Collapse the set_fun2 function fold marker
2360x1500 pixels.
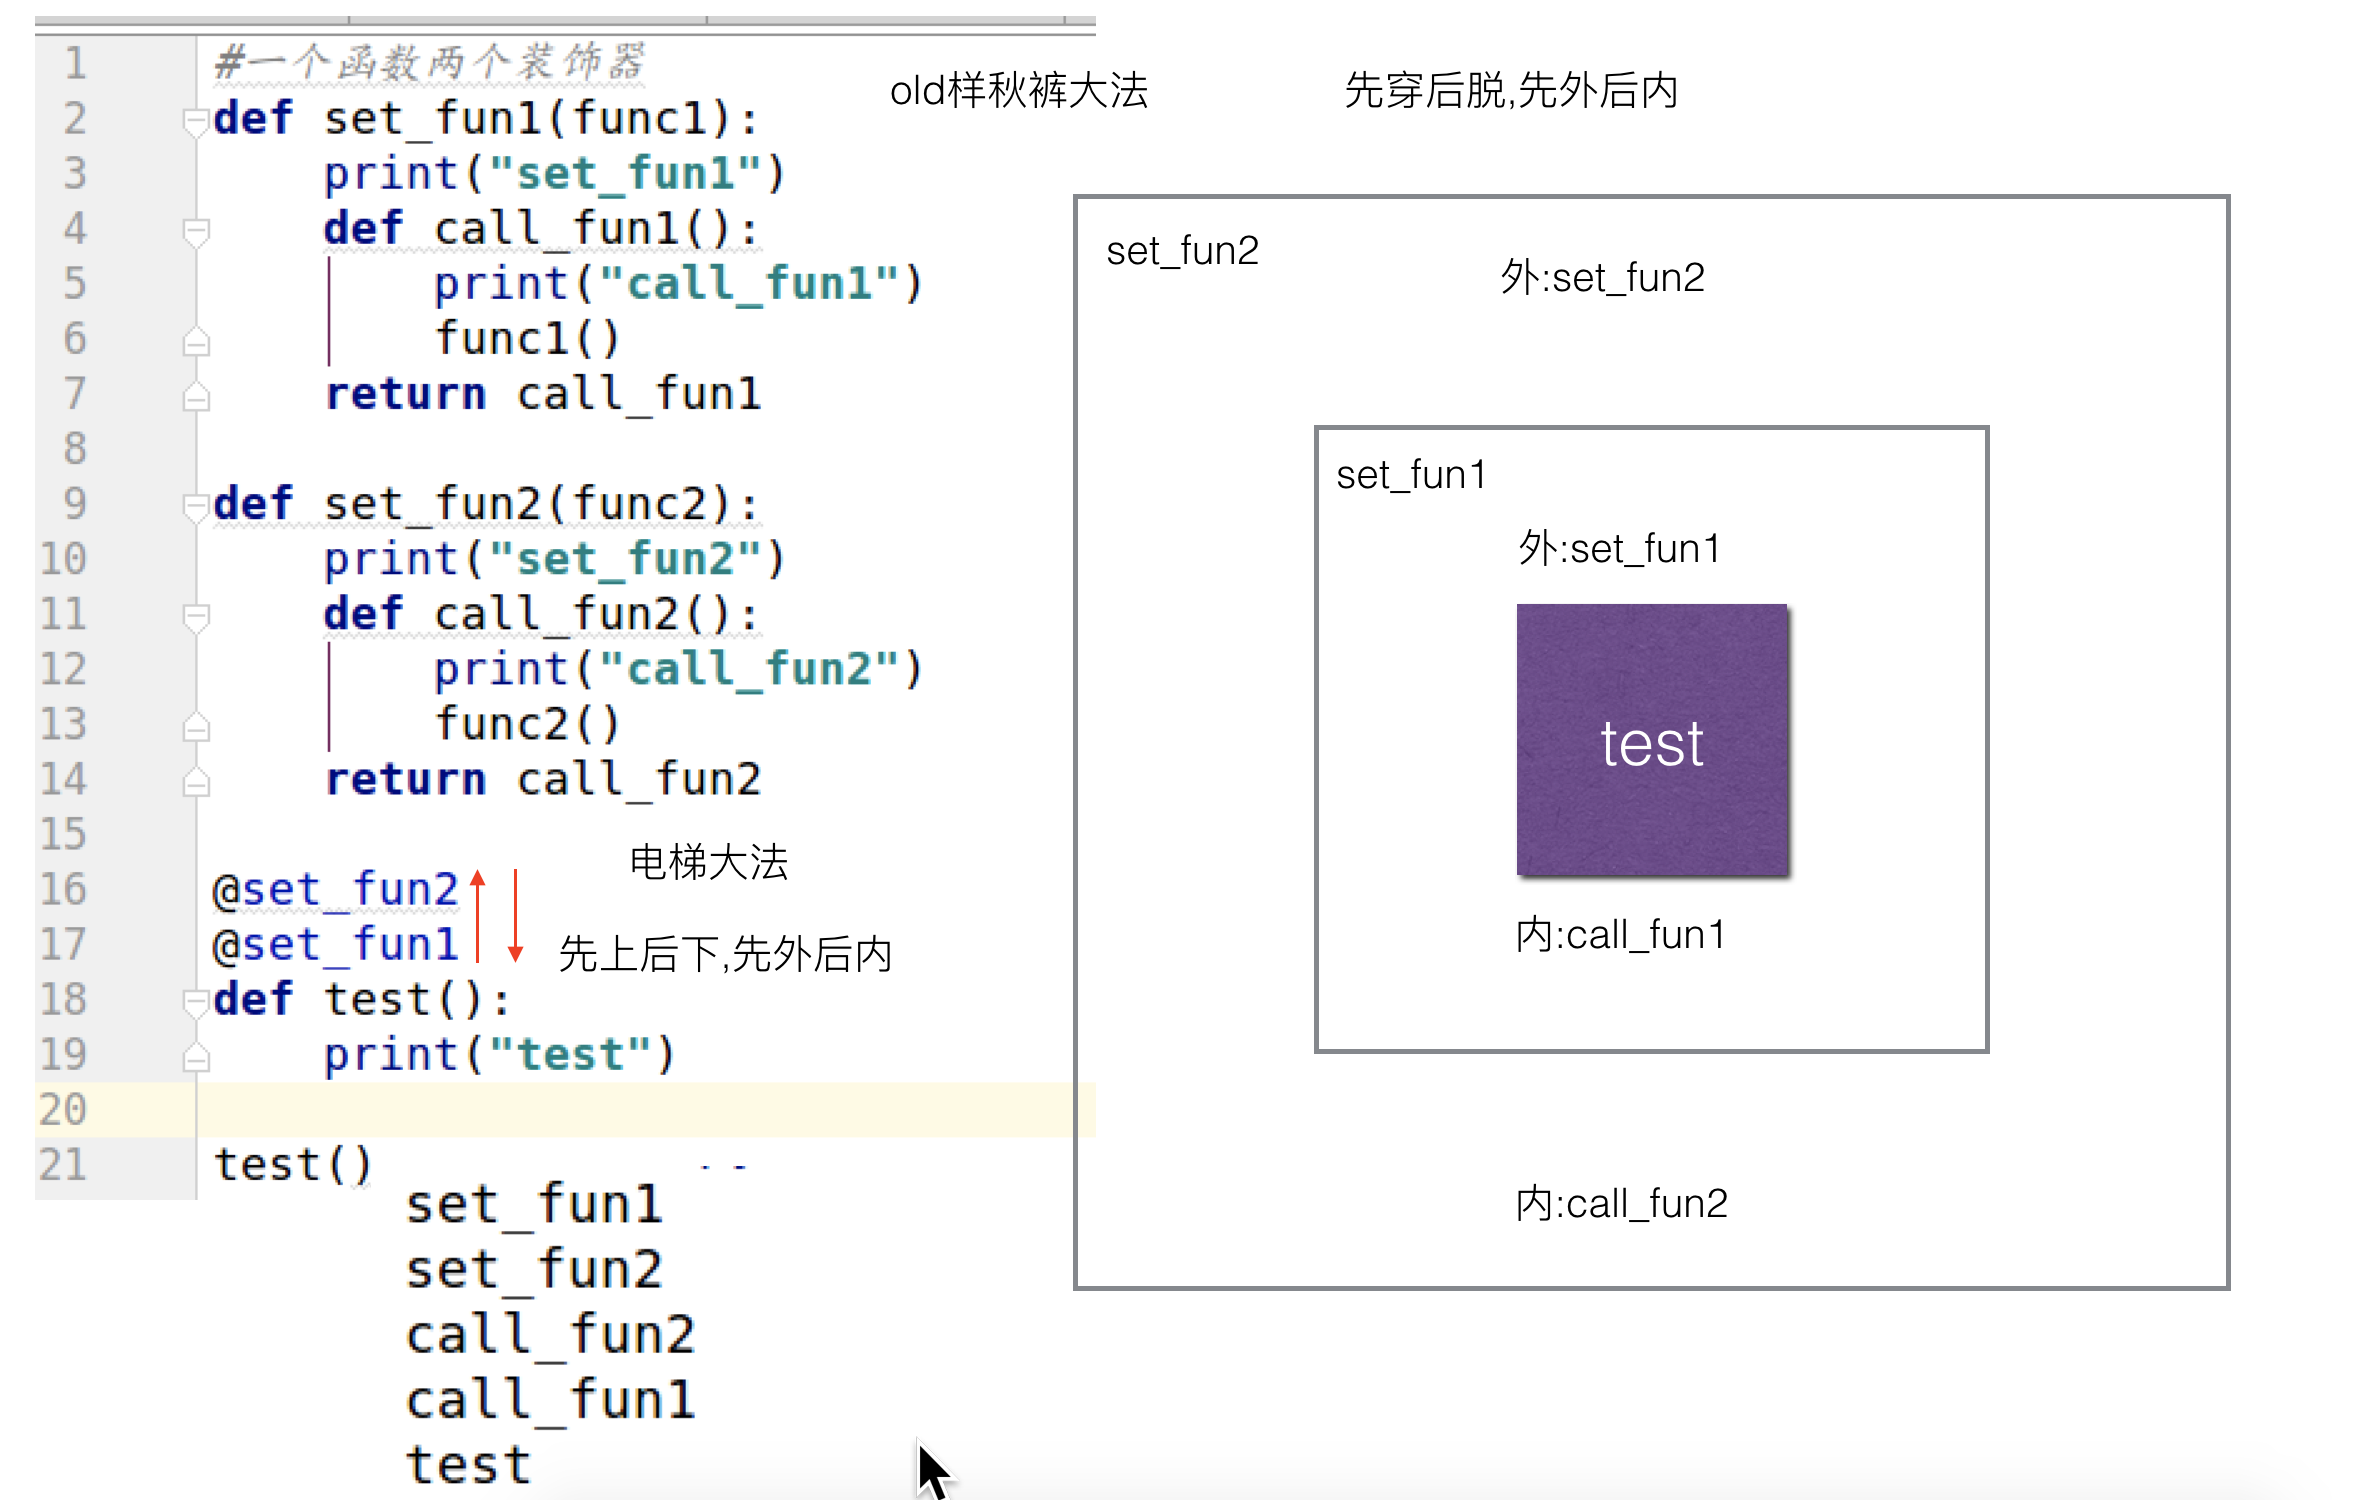196,507
